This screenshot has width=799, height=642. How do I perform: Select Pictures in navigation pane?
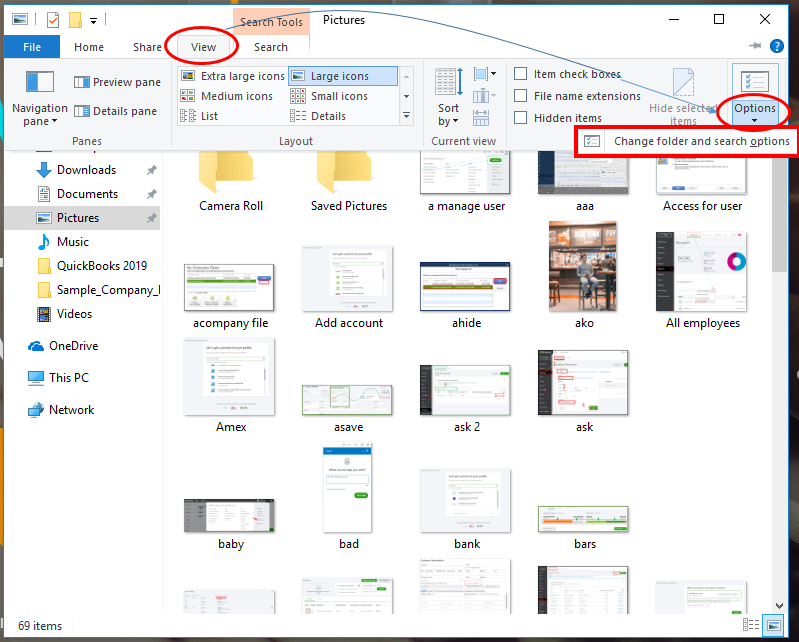coord(83,218)
